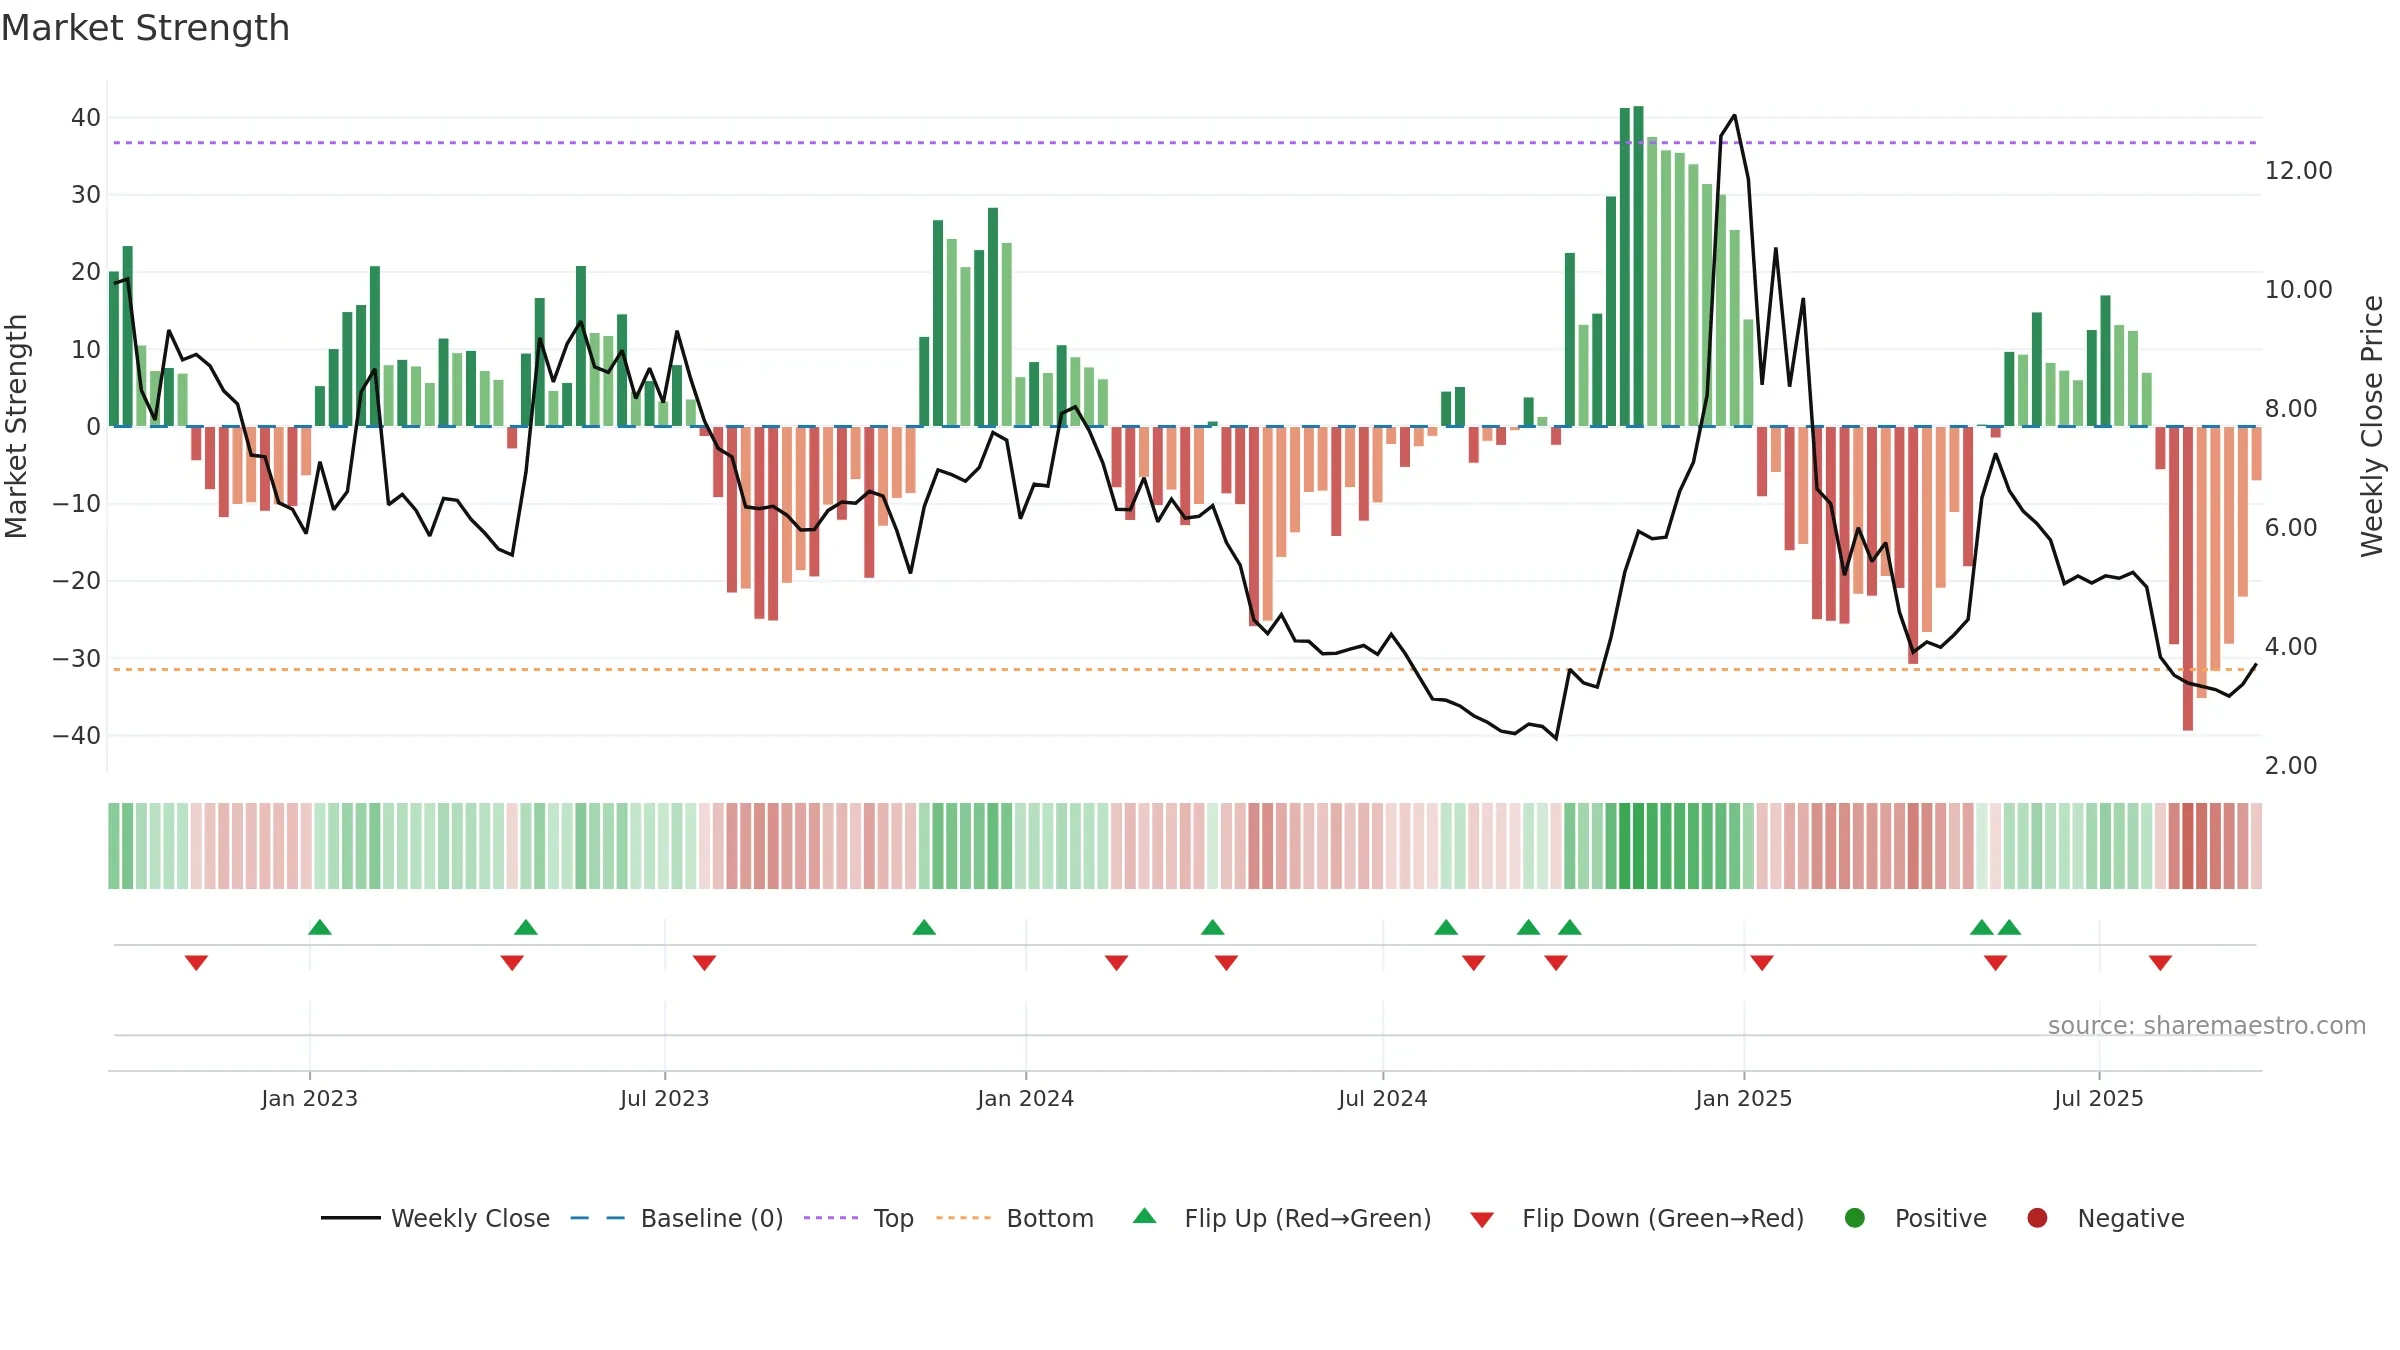Click the flip-down marker just after Jul 2025

[x=2160, y=962]
